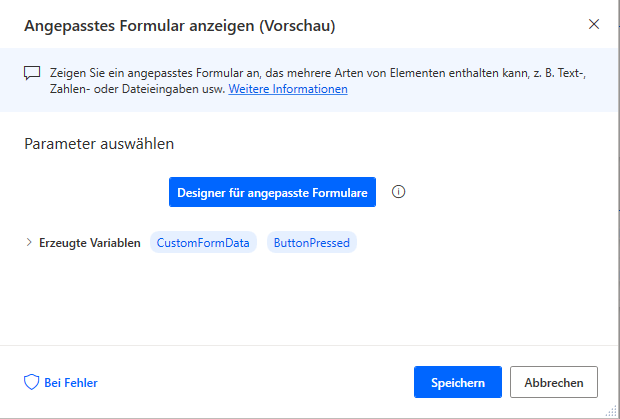Image resolution: width=620 pixels, height=419 pixels.
Task: Click the Parameter auswählen heading
Action: [99, 143]
